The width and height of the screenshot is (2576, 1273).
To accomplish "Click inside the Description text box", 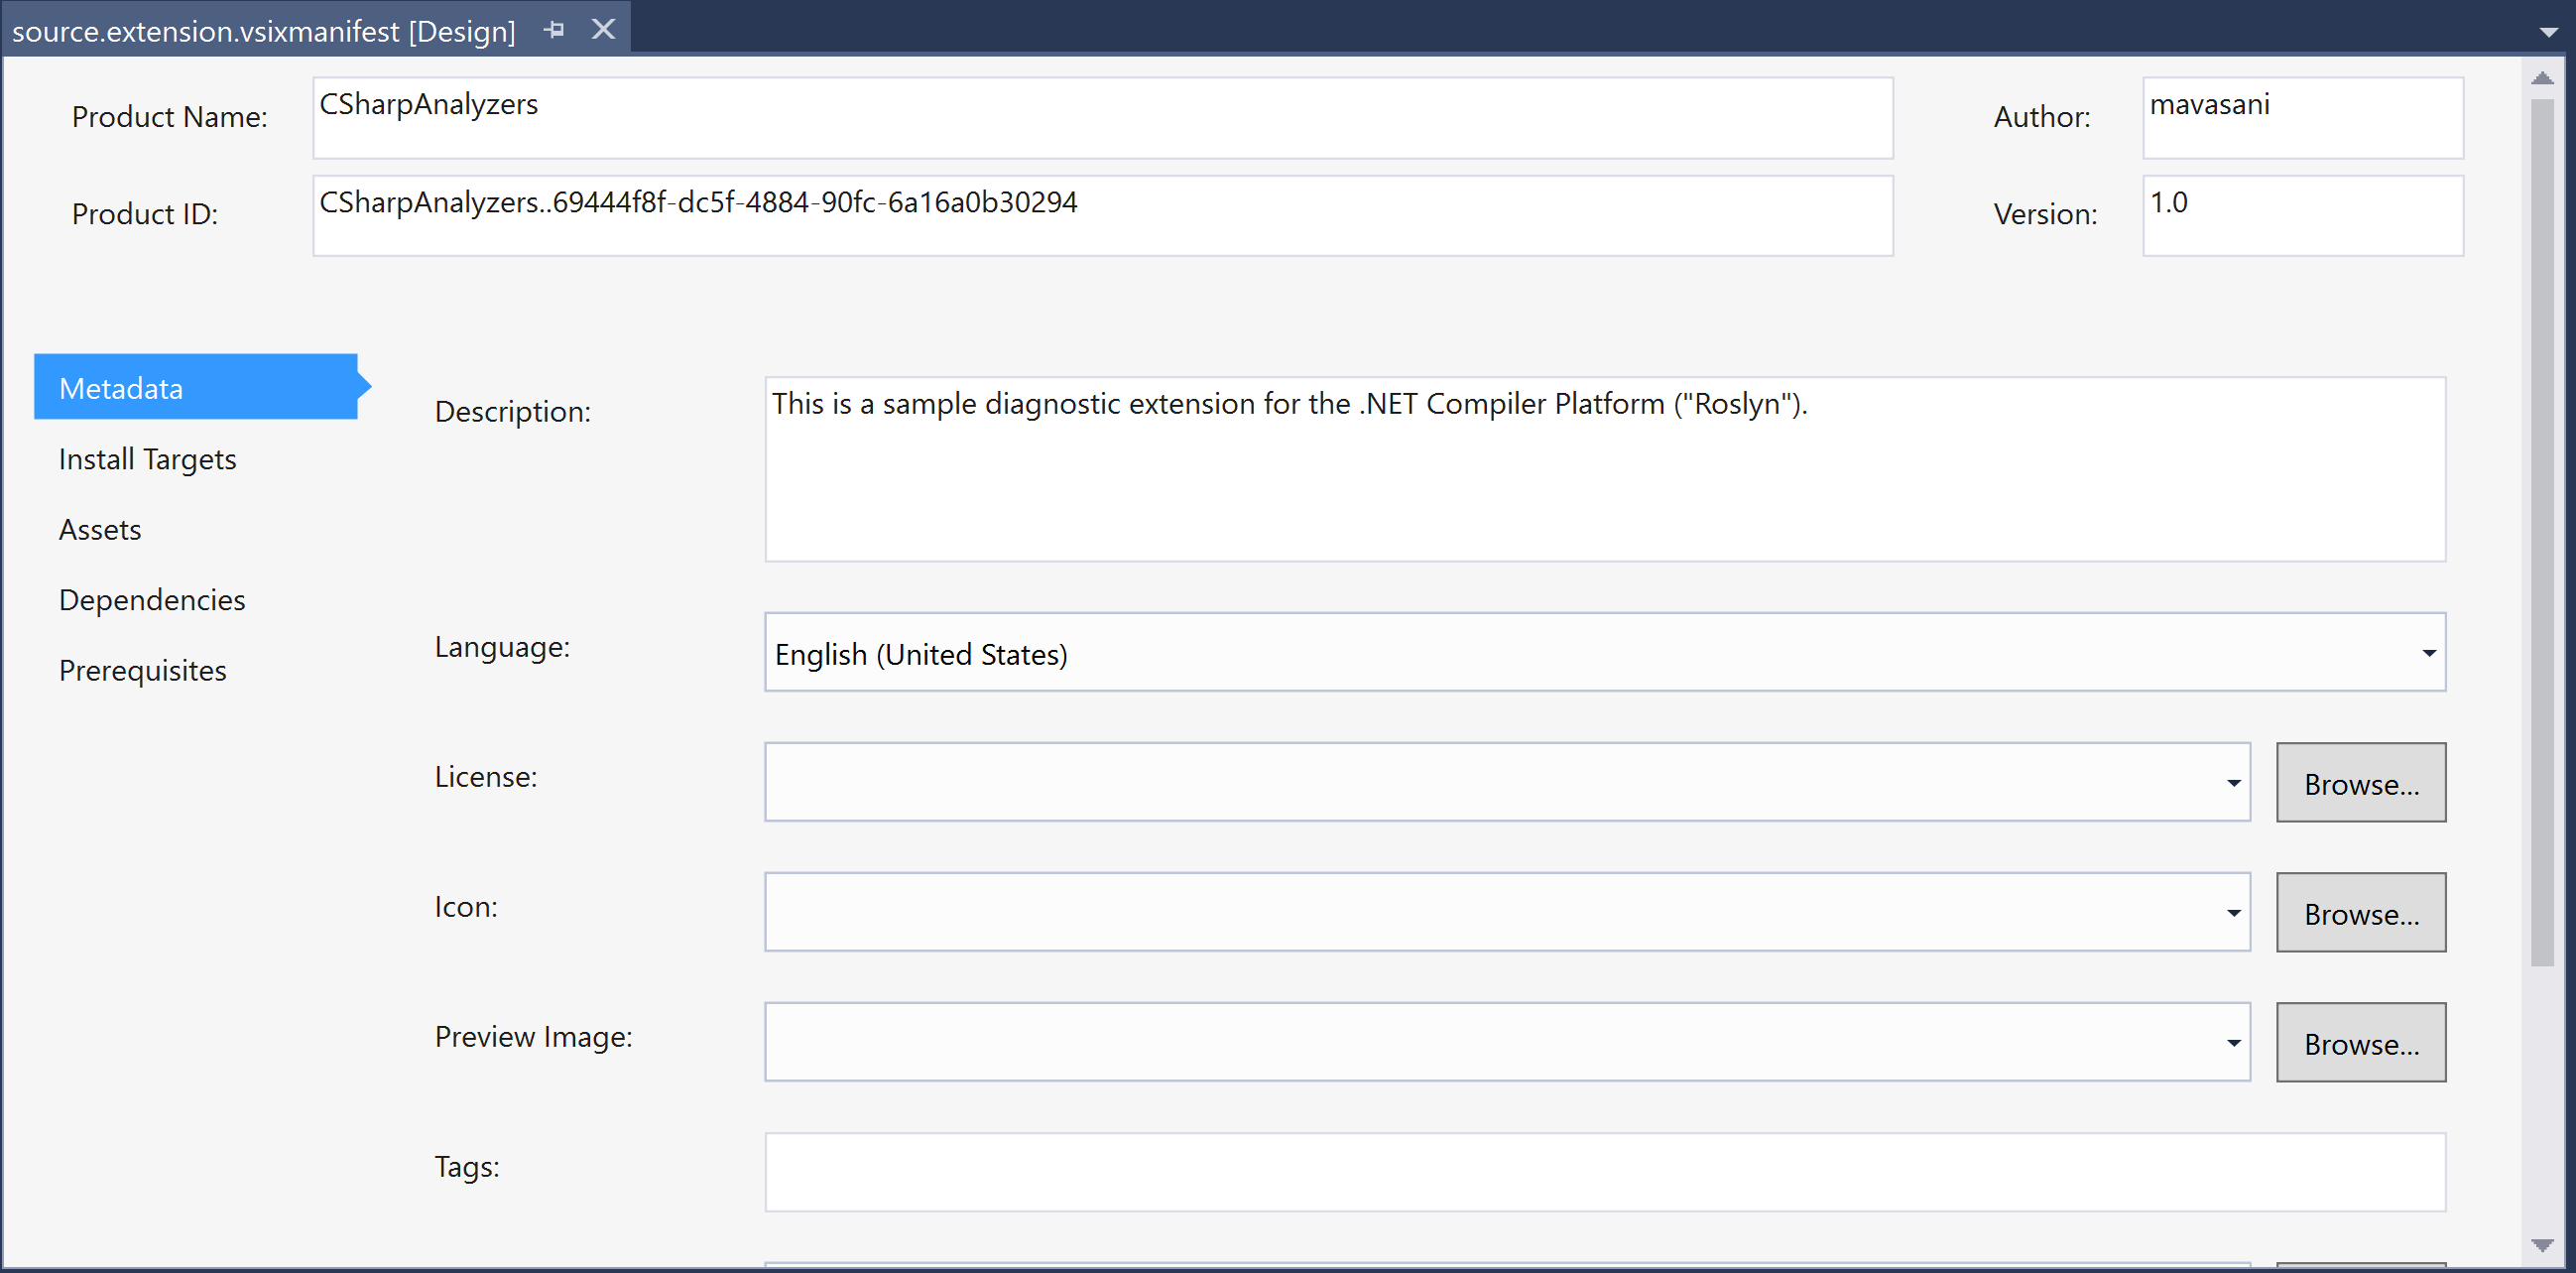I will click(1605, 469).
